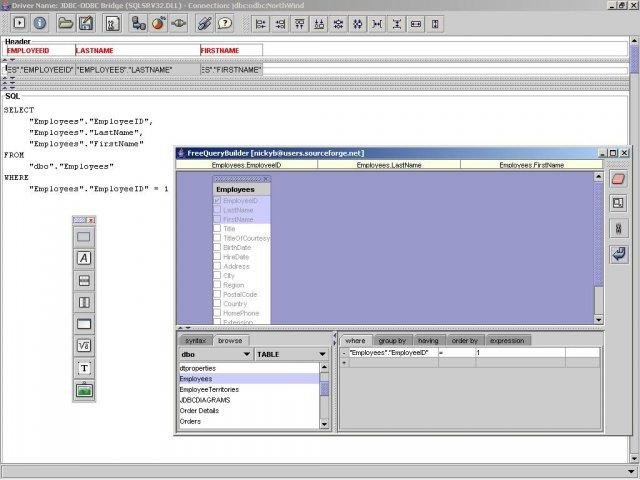Open the where tab

[356, 340]
